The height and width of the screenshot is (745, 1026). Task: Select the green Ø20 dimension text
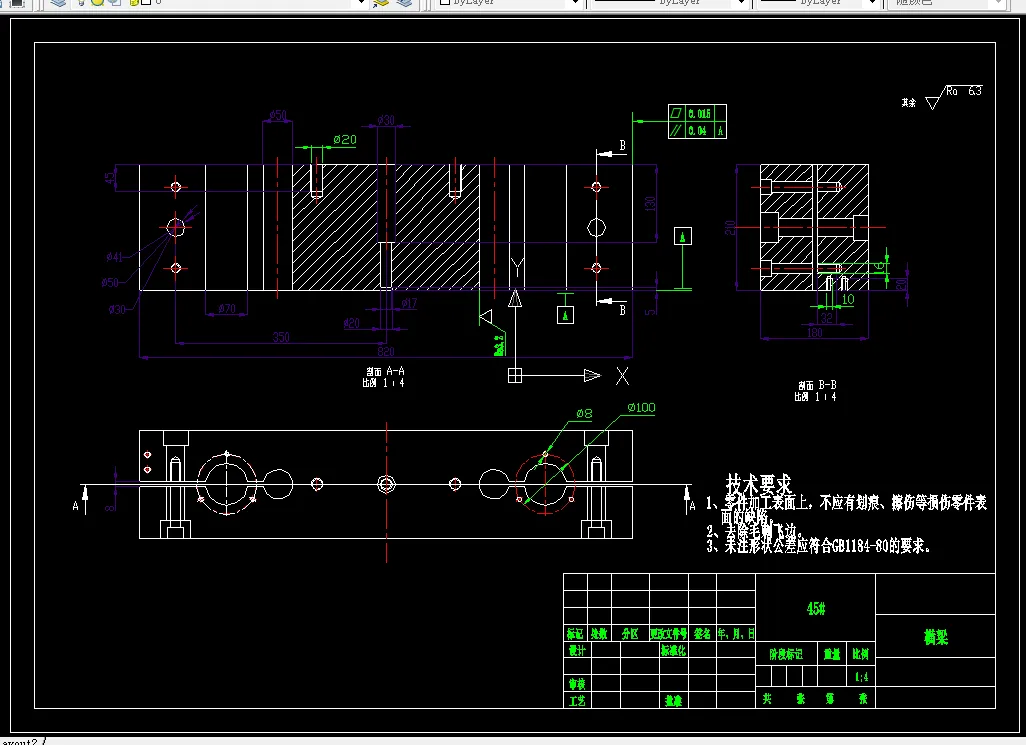345,139
